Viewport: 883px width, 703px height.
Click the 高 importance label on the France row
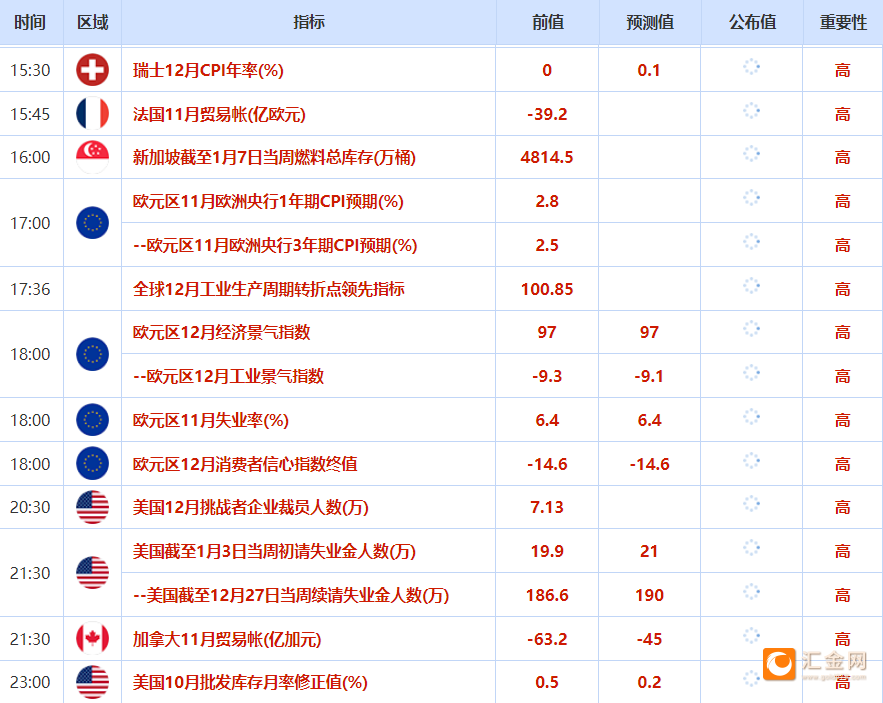(x=841, y=114)
